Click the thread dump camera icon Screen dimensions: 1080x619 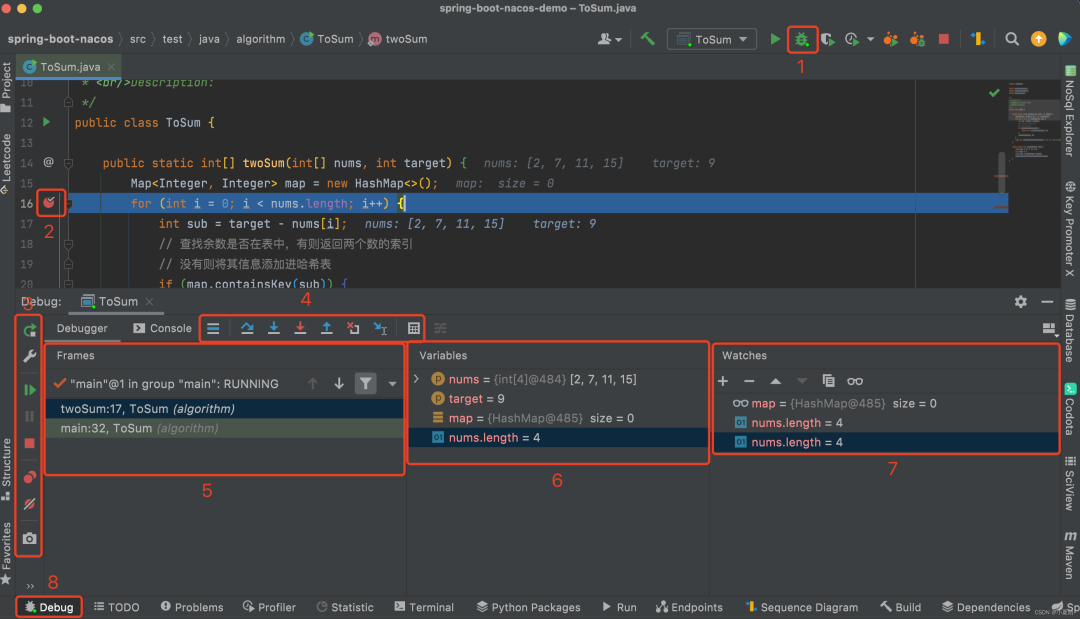coord(28,537)
